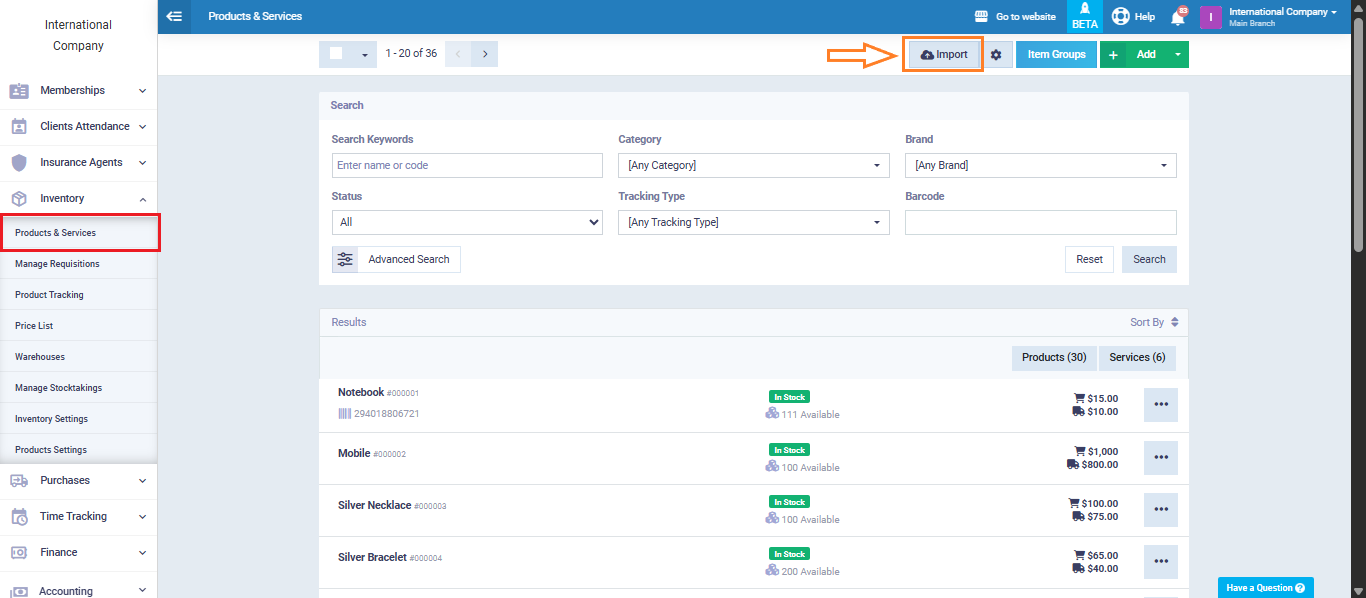The width and height of the screenshot is (1366, 598).
Task: Click into the Search Keywords field
Action: pyautogui.click(x=467, y=165)
